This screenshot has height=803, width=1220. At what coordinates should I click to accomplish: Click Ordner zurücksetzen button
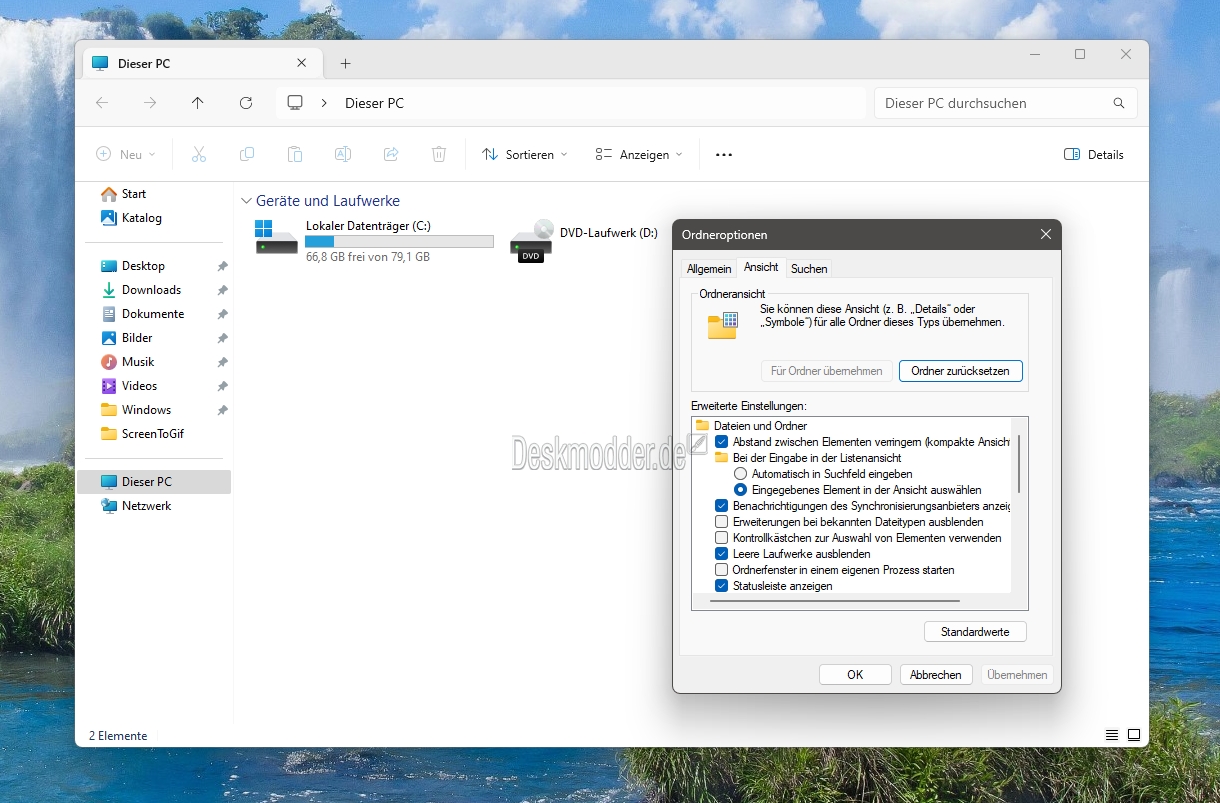(961, 371)
